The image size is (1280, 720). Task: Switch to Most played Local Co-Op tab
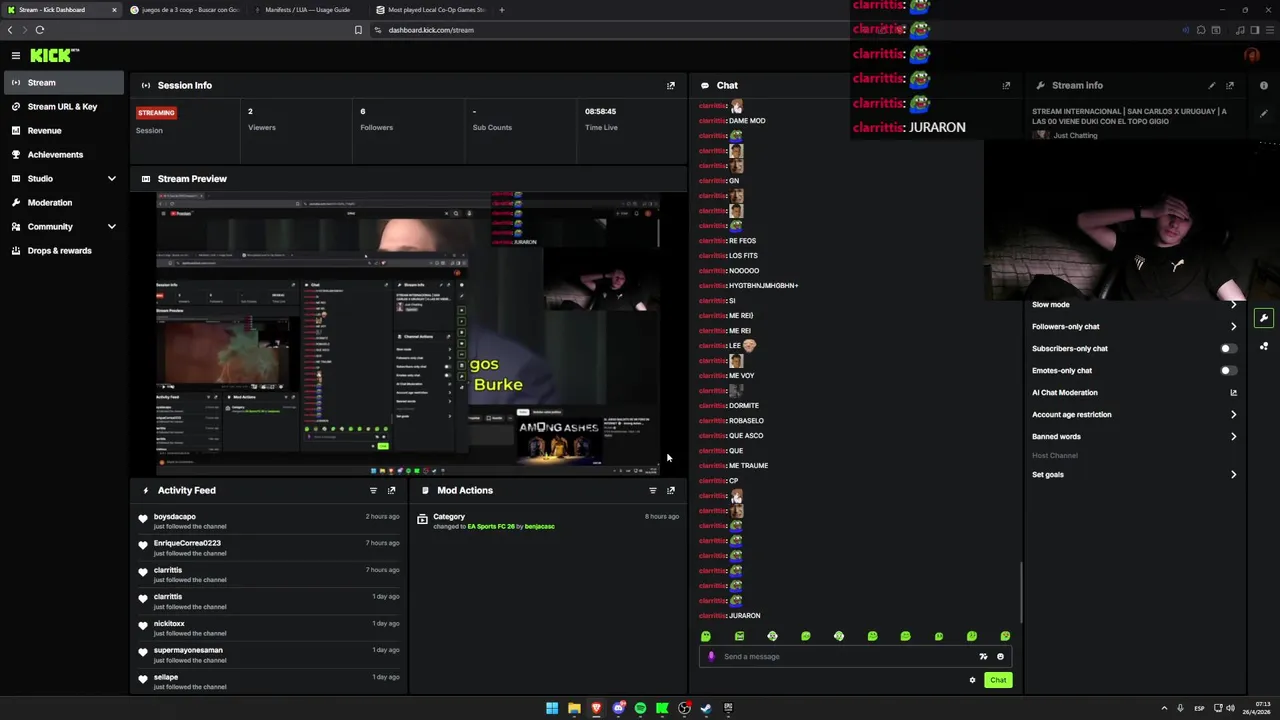tap(430, 10)
